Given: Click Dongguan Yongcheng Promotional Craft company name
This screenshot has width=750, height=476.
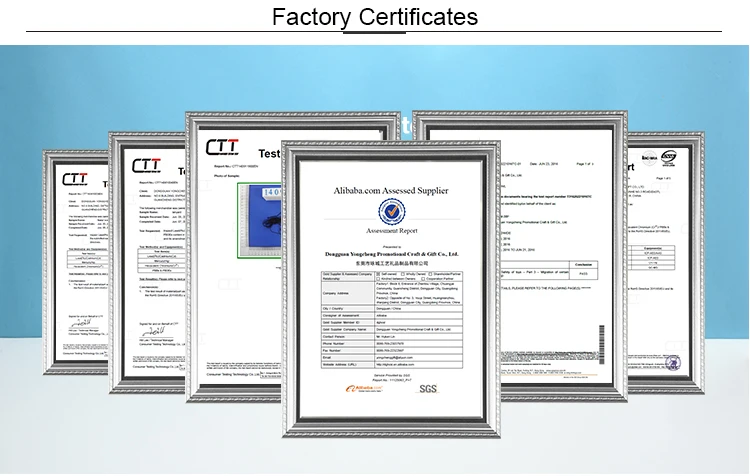Looking at the screenshot, I should tap(391, 254).
